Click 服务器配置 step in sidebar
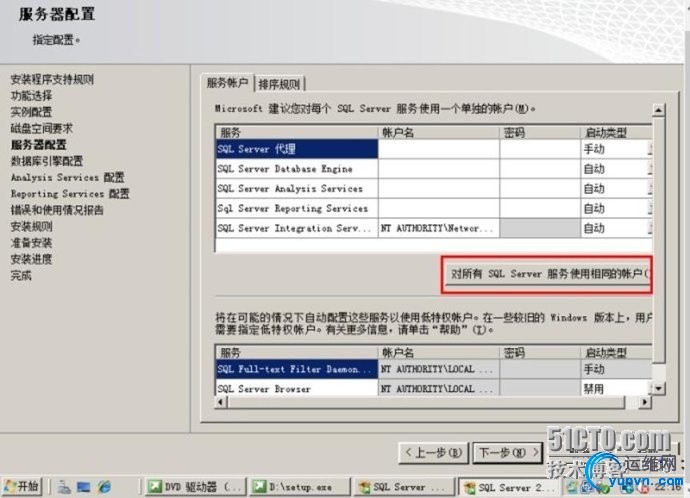The image size is (690, 498). click(39, 144)
